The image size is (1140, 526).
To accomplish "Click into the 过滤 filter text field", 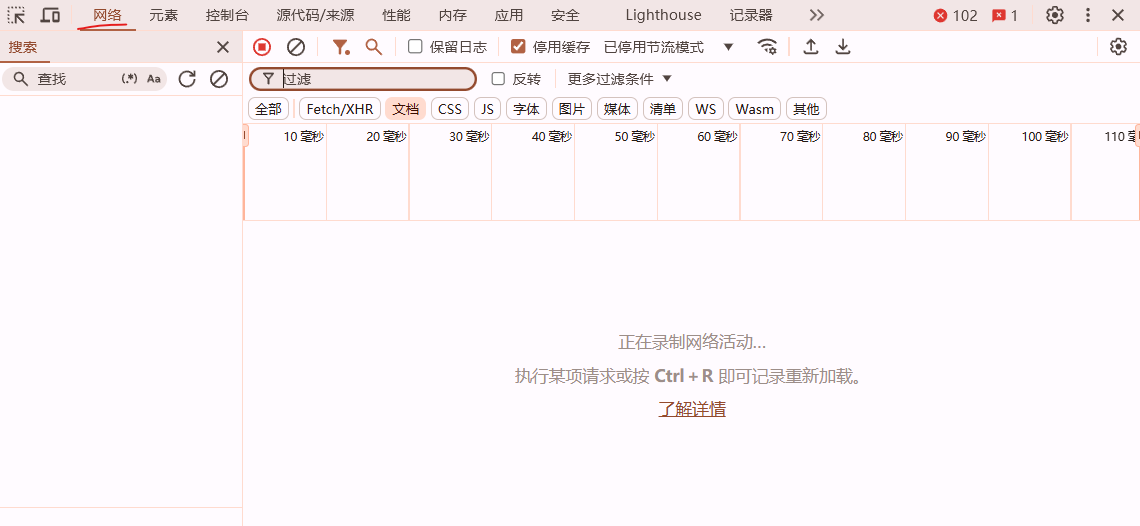I will coord(375,79).
